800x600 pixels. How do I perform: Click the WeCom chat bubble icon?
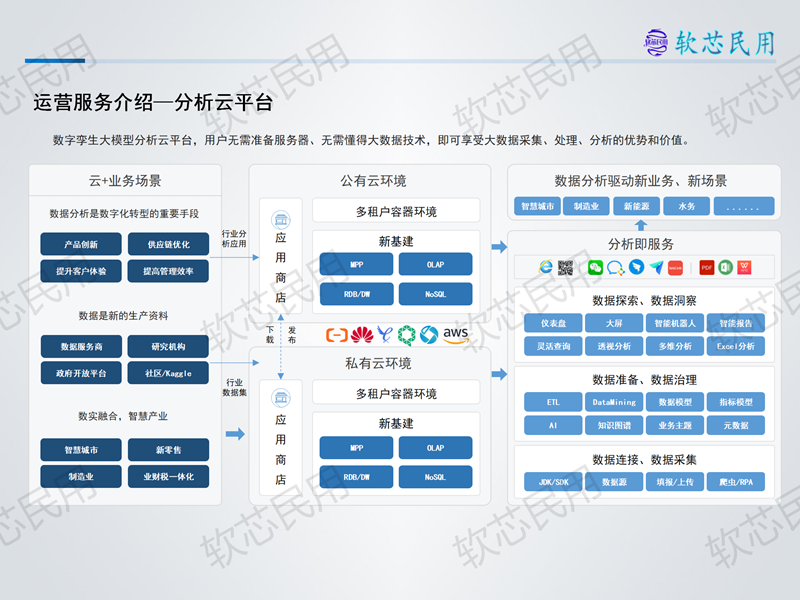tap(615, 267)
